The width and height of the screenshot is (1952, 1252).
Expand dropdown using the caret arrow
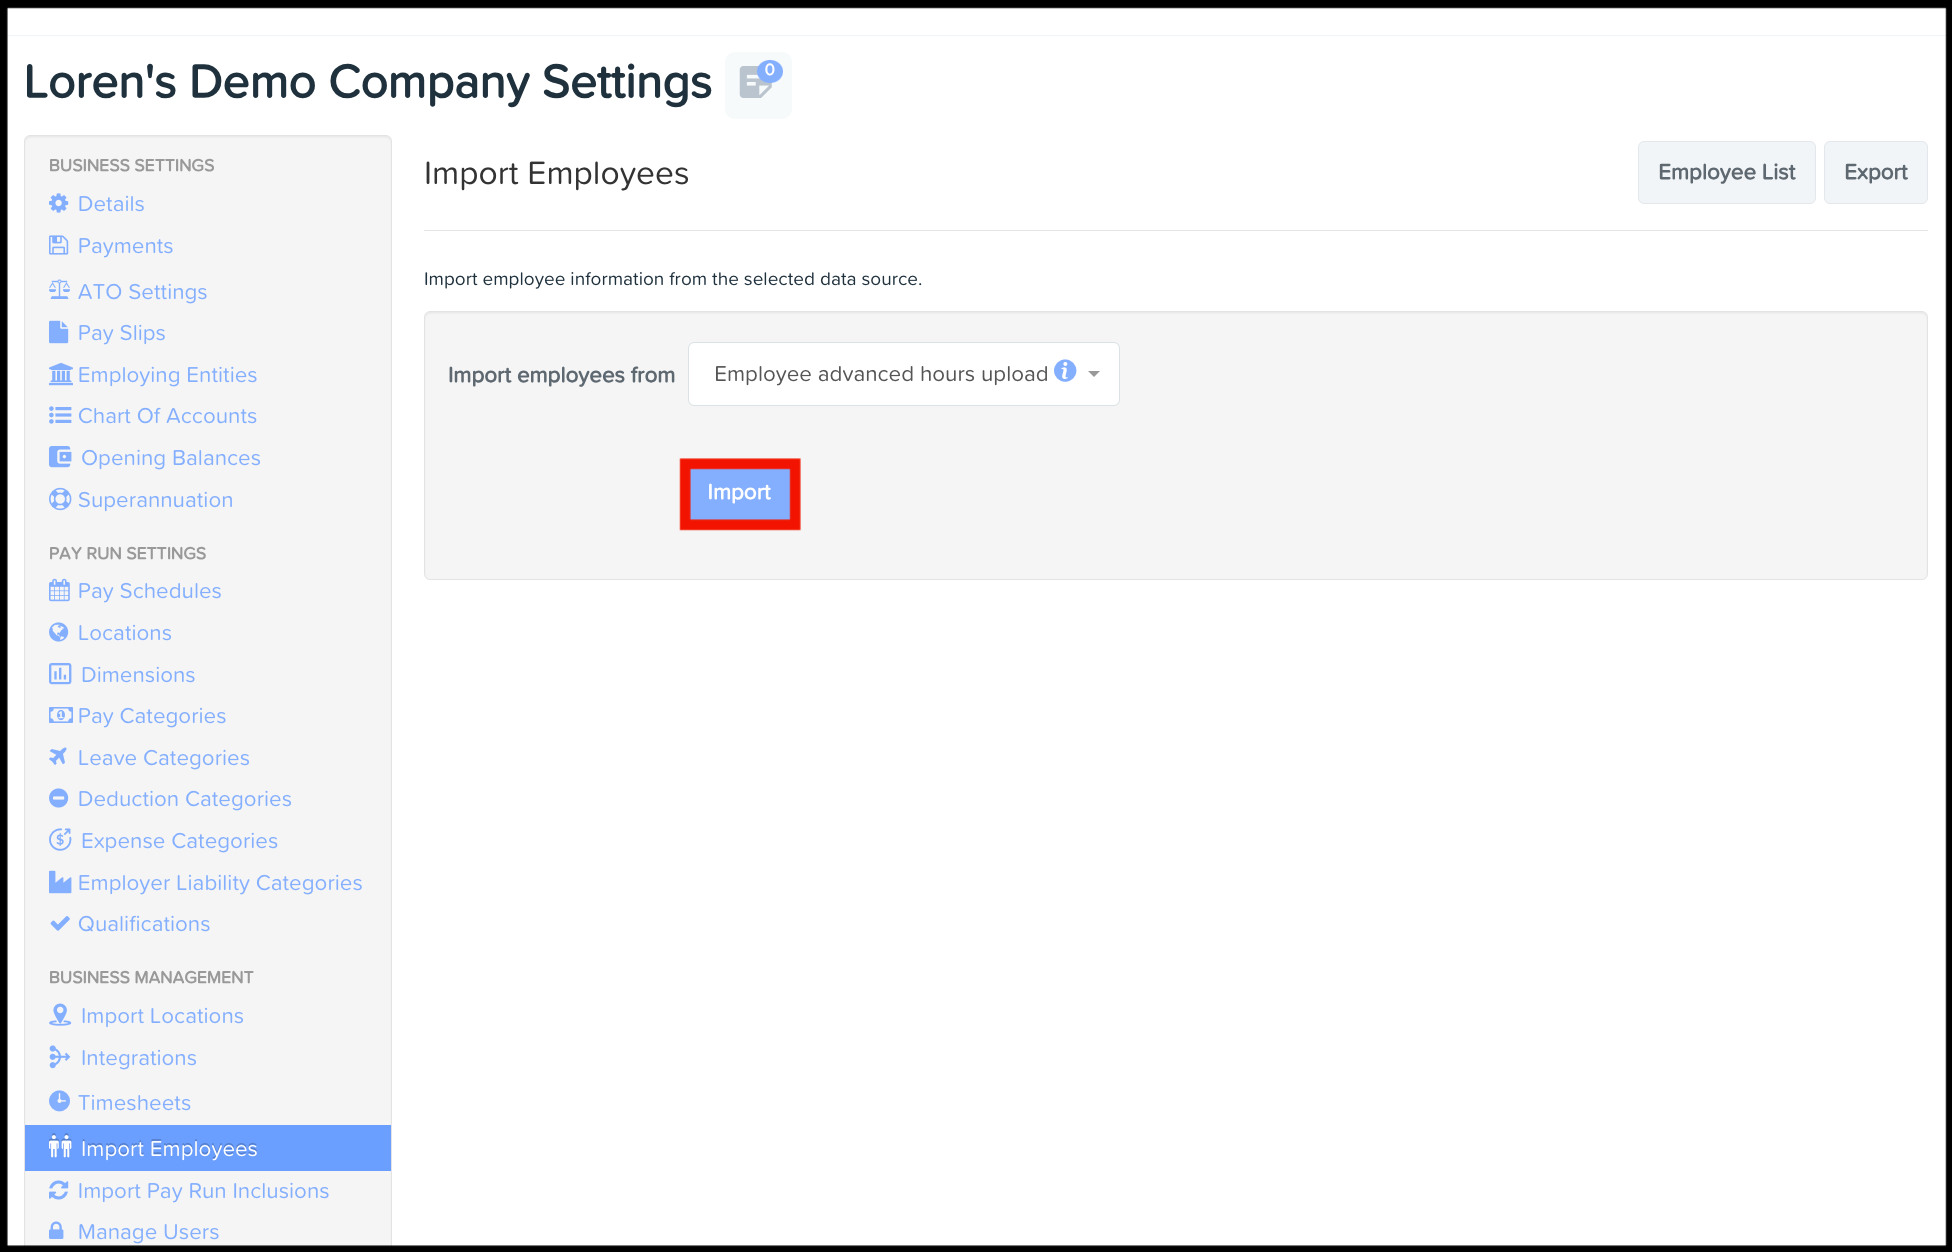(x=1094, y=374)
